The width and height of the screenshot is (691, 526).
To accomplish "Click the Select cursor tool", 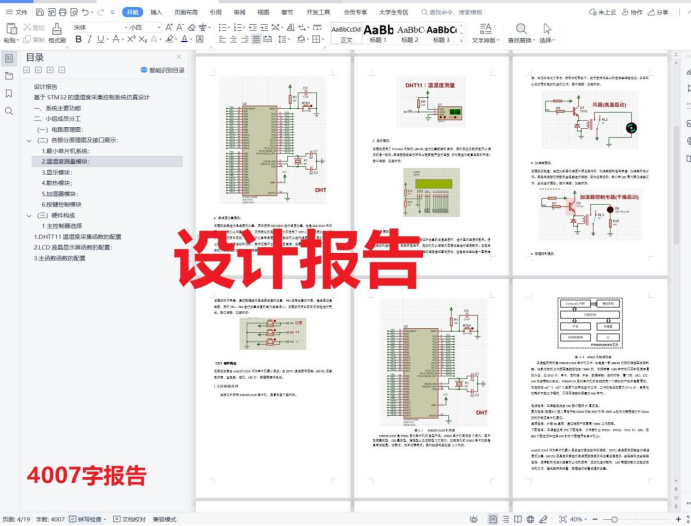I will click(x=547, y=29).
